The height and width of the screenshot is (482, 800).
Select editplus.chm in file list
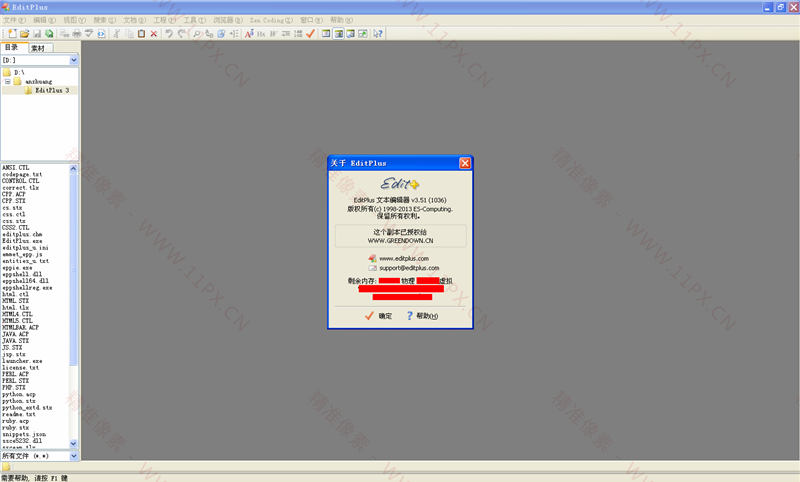pyautogui.click(x=22, y=235)
